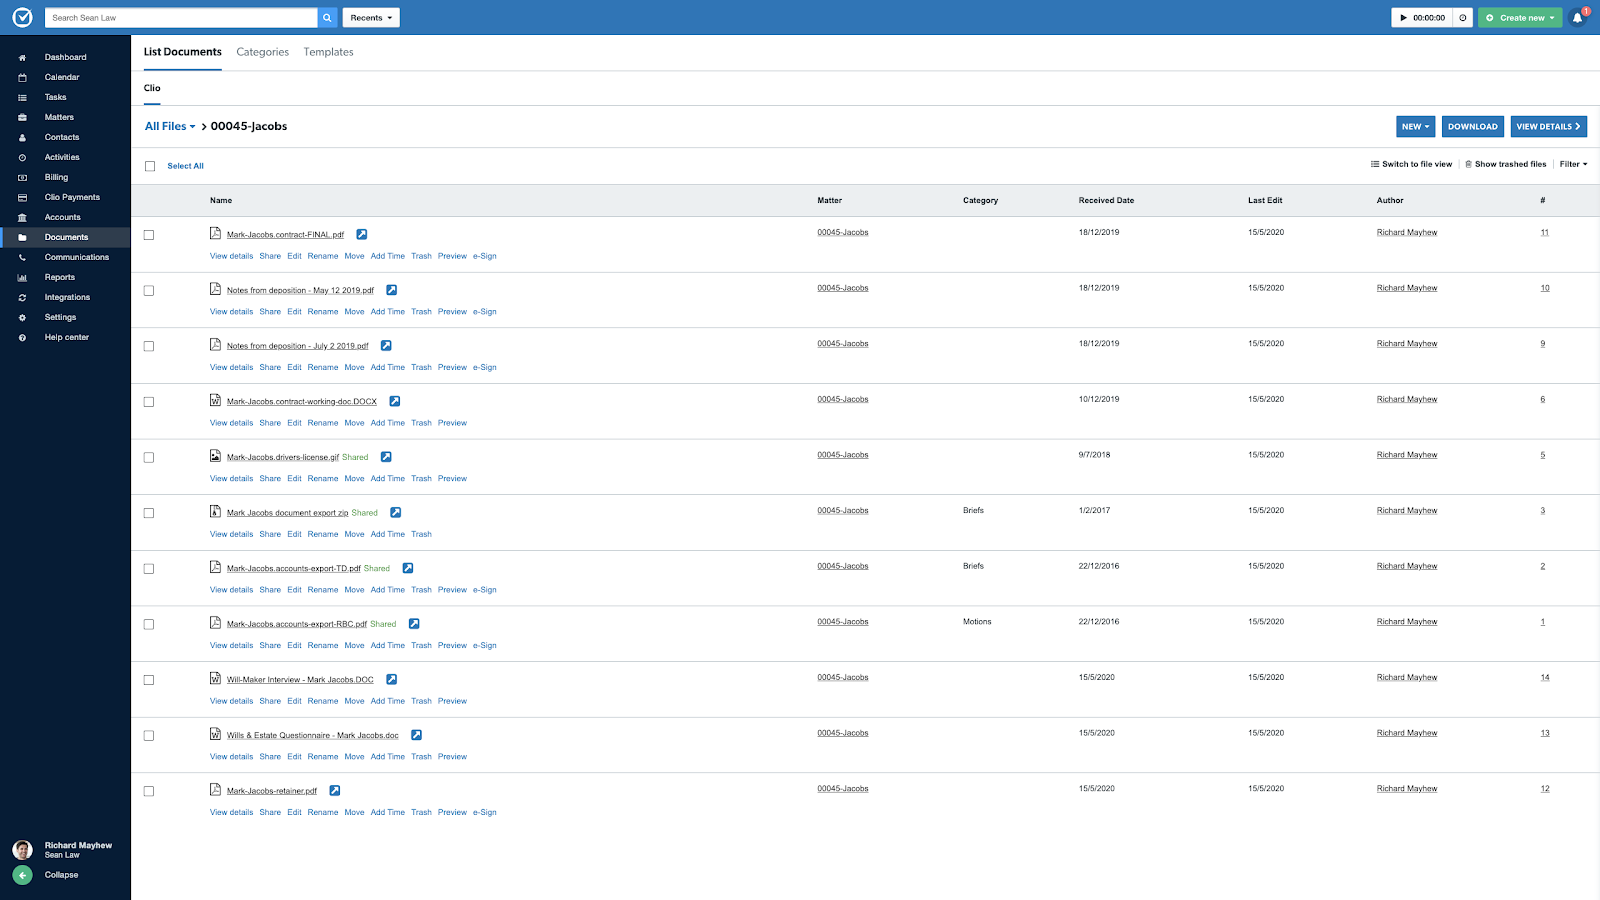Check the box for Mark Jacobs document export.zip
The width and height of the screenshot is (1600, 900).
coord(149,513)
